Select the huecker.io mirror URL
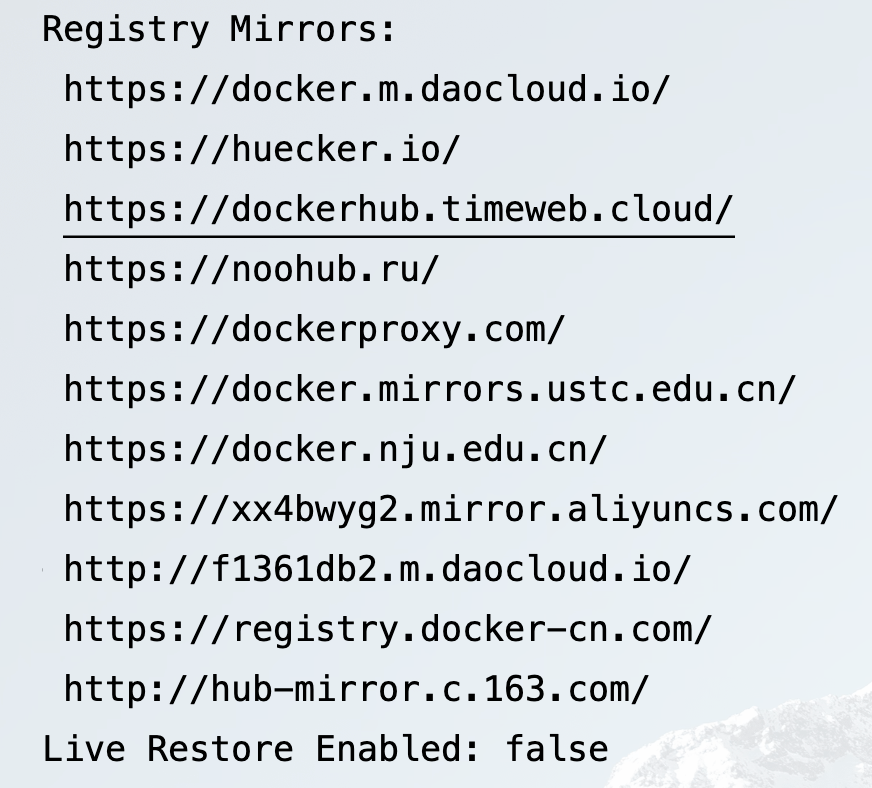 262,150
